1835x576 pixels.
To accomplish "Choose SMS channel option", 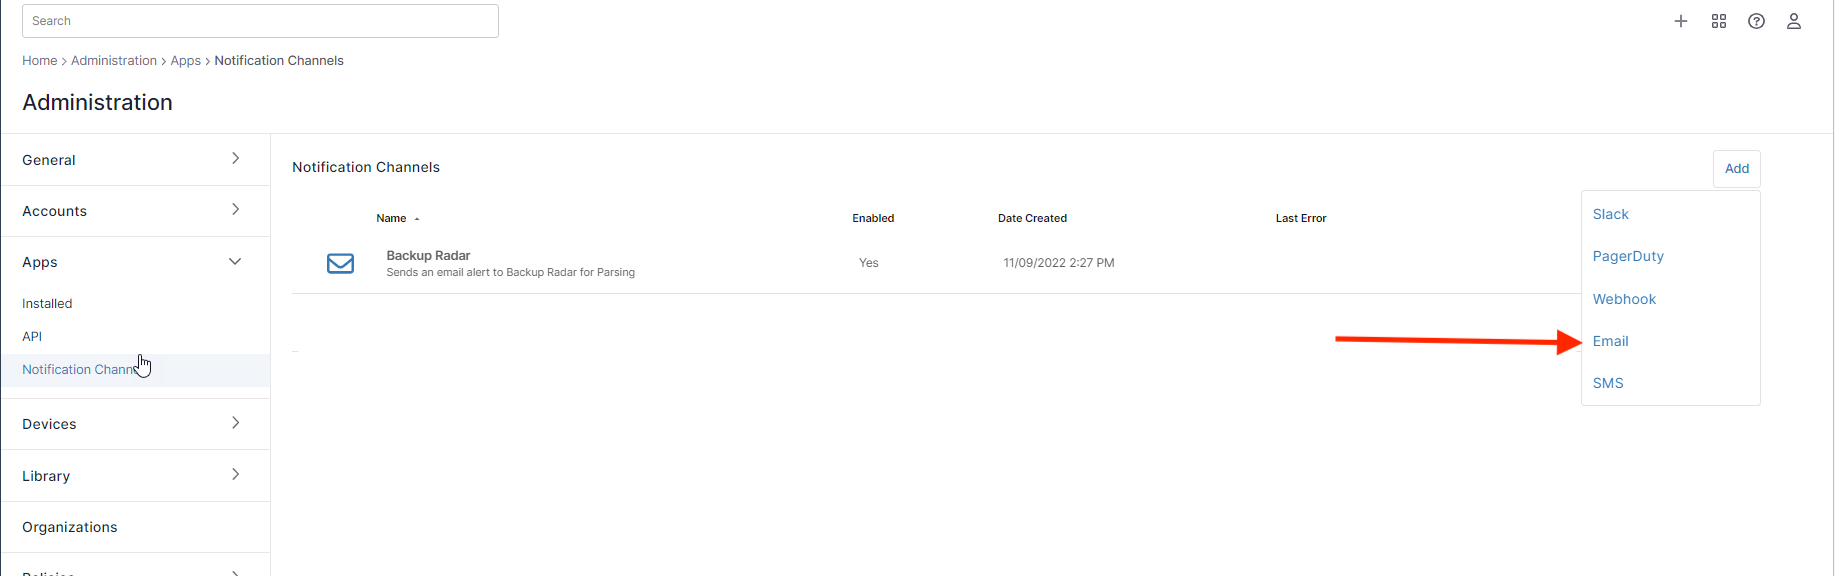I will (x=1608, y=383).
